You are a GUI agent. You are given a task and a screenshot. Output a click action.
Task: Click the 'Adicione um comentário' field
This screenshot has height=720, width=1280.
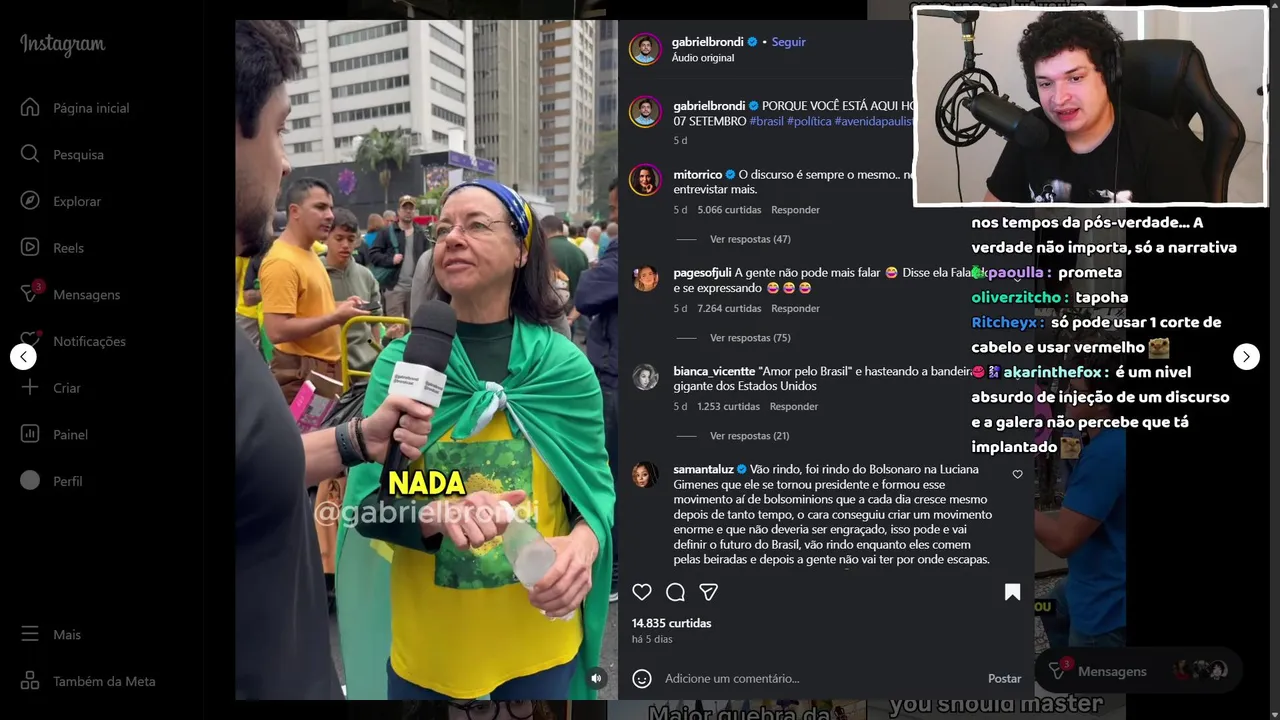pos(820,678)
